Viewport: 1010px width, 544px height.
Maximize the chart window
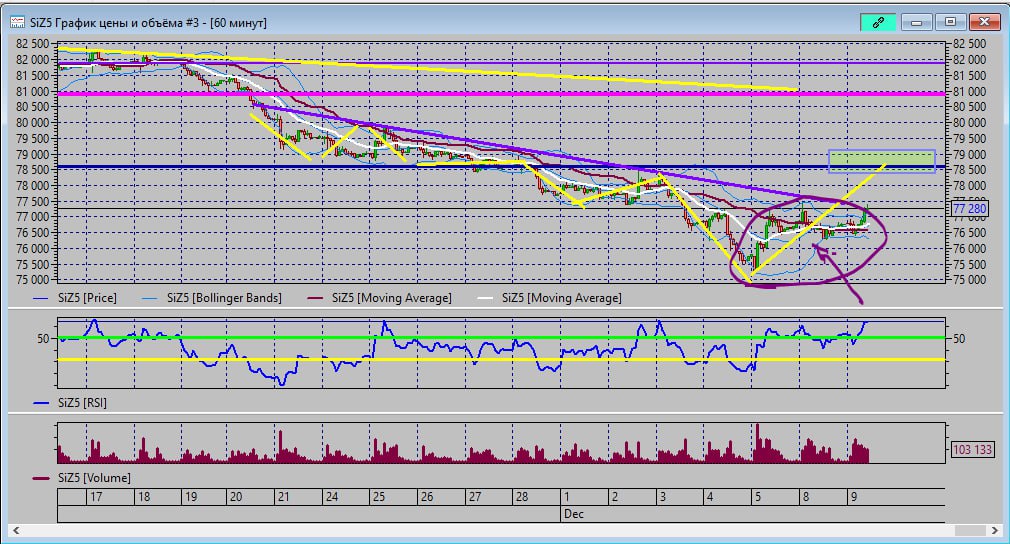(x=950, y=22)
